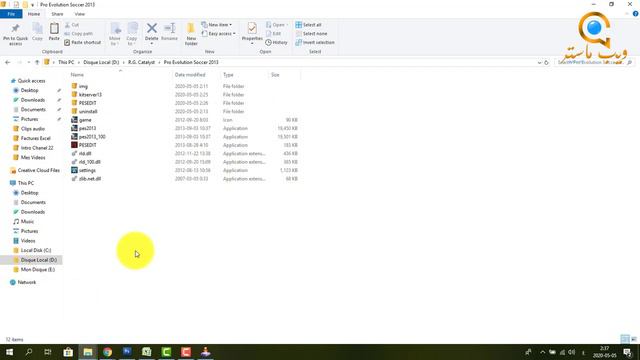Switch to the Share ribbon tab
640x360 pixels.
click(x=57, y=14)
